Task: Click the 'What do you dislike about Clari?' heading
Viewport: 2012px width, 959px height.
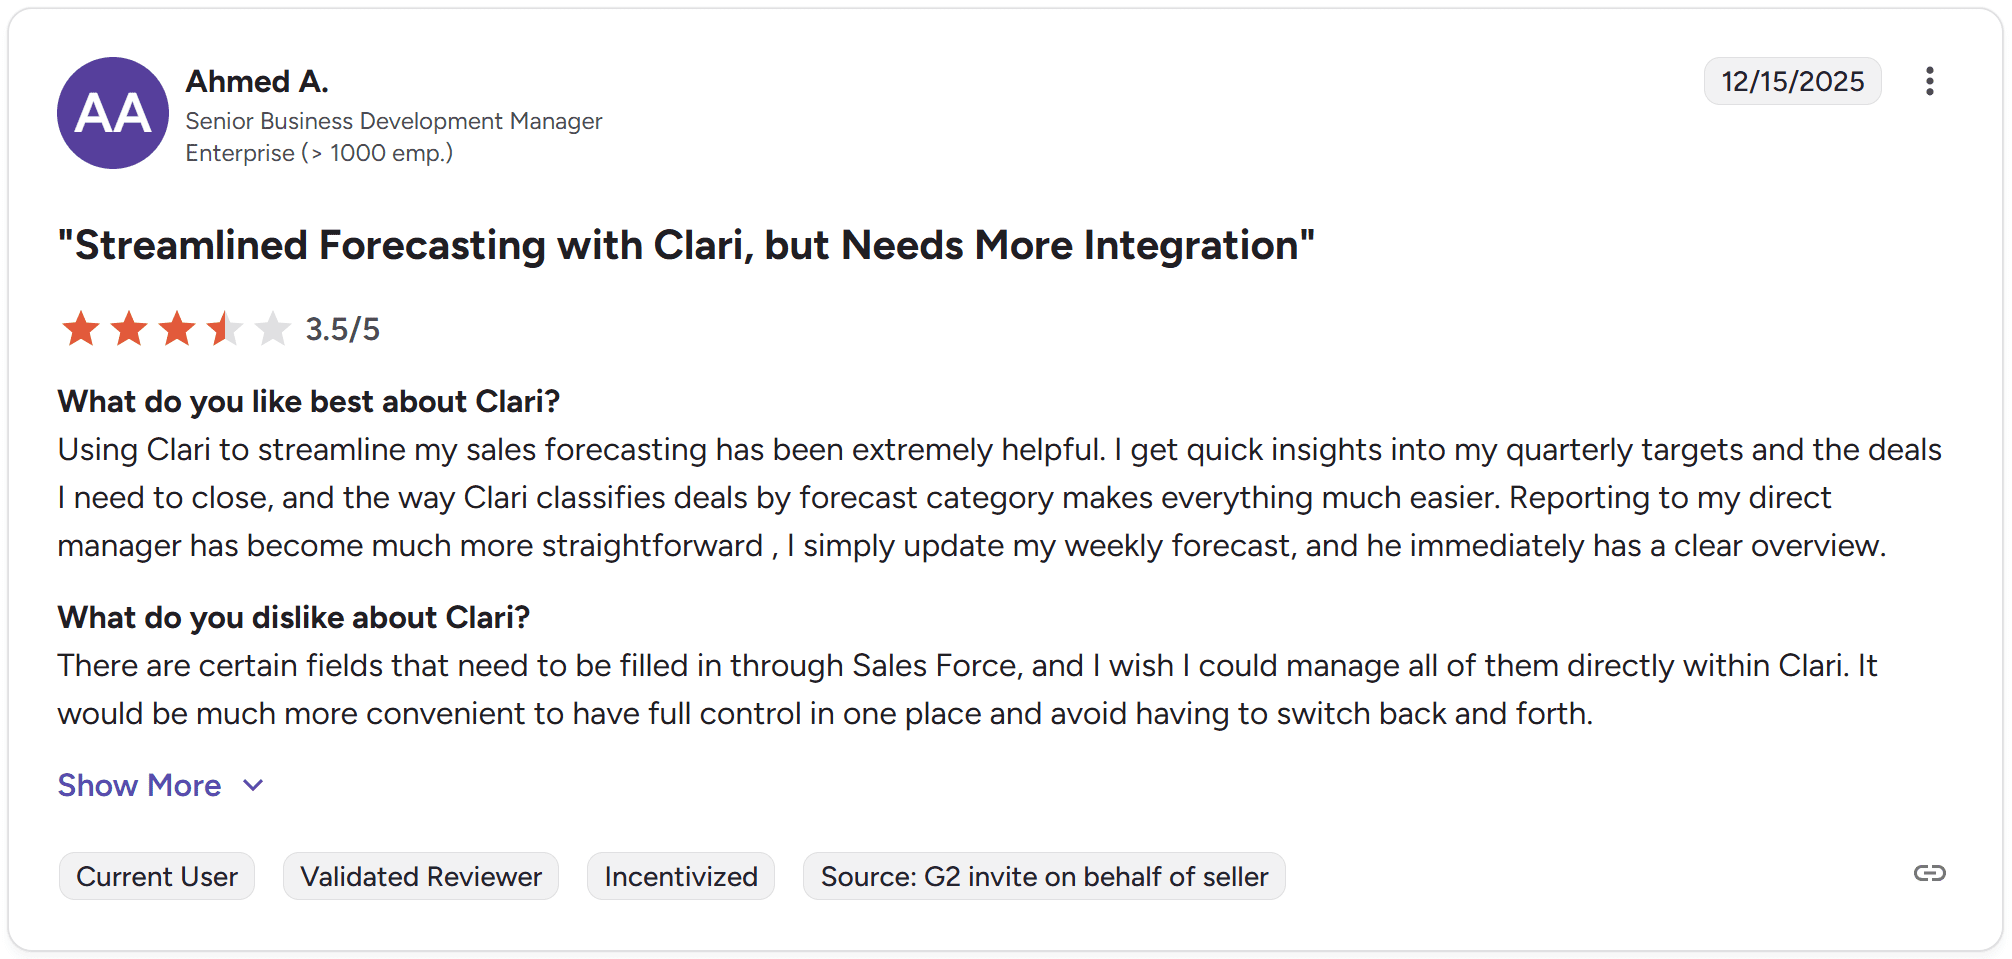Action: [x=293, y=617]
